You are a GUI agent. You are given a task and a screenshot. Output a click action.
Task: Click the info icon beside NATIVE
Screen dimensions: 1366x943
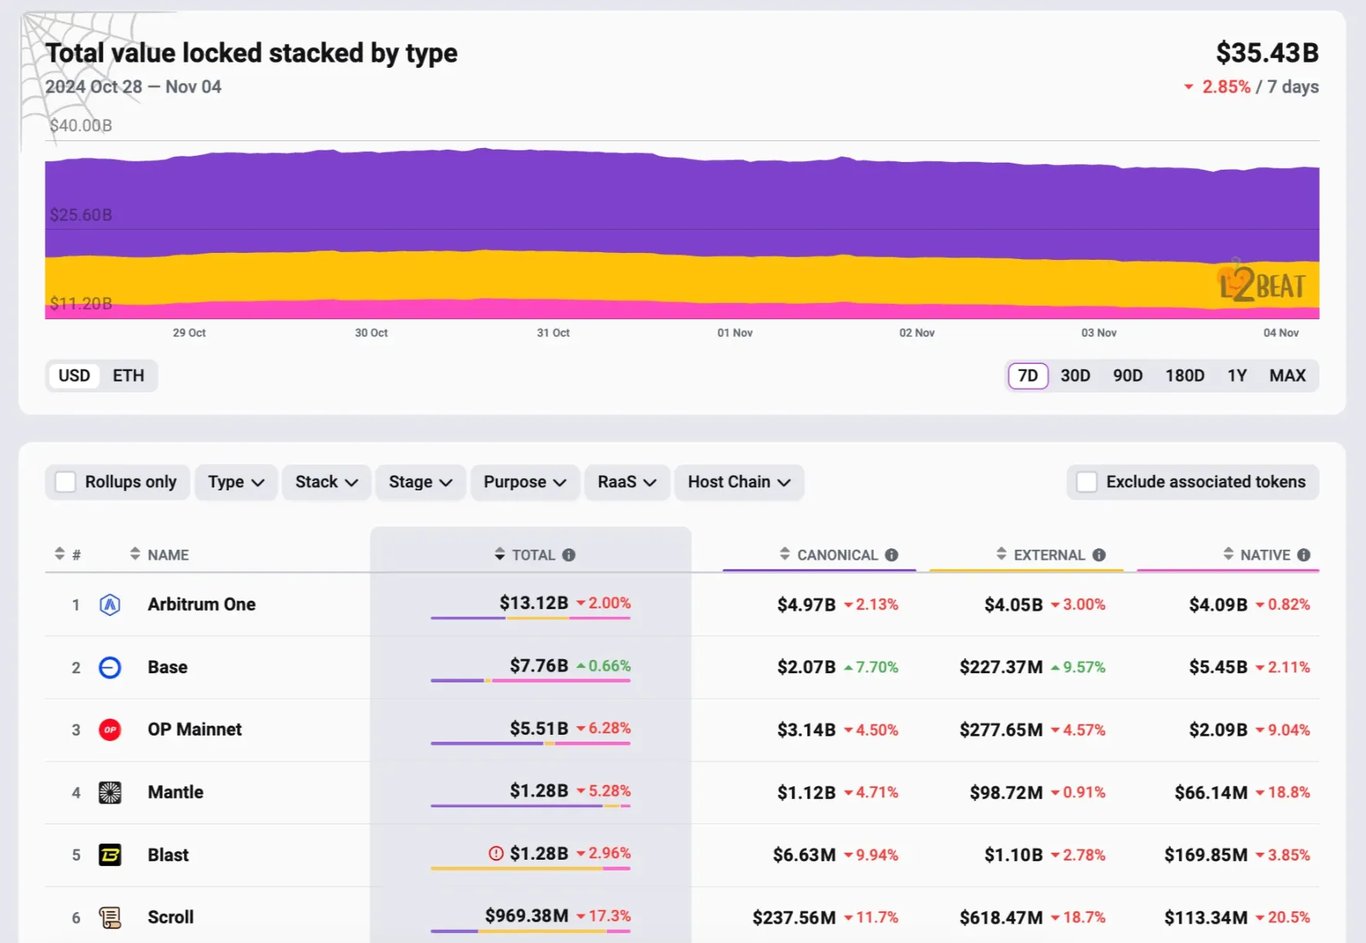[x=1304, y=555]
